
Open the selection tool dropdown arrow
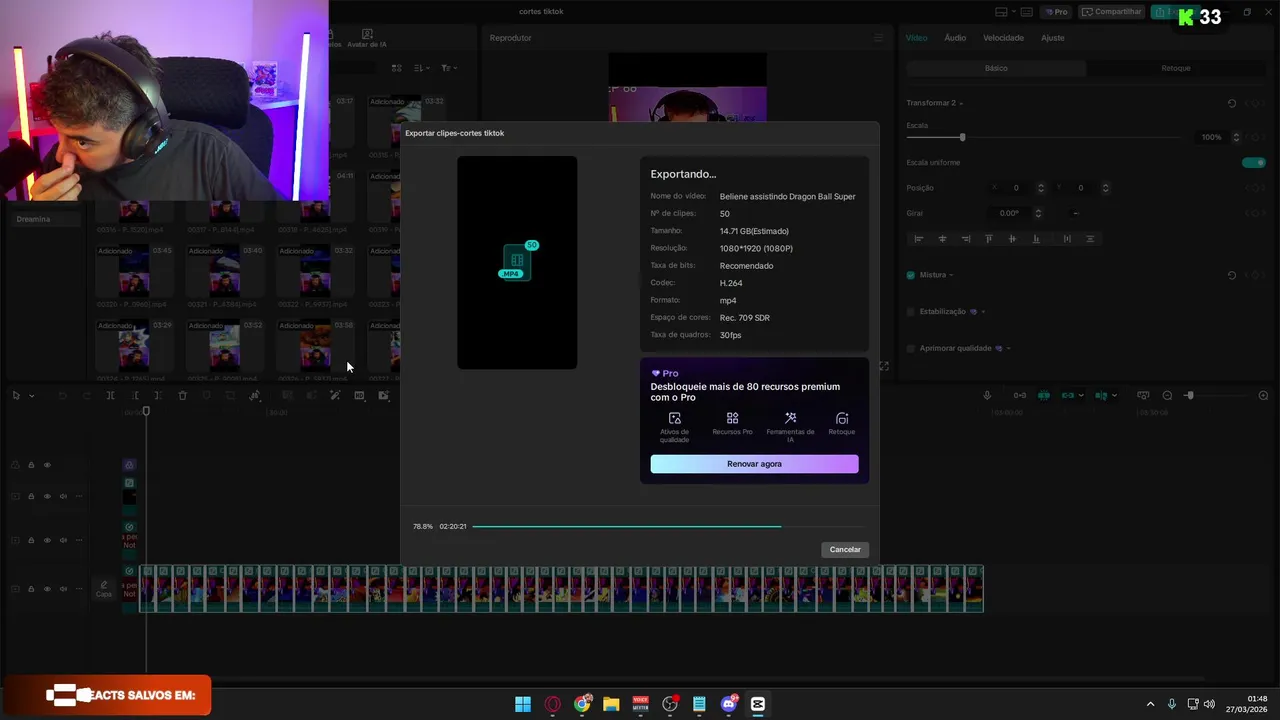31,396
